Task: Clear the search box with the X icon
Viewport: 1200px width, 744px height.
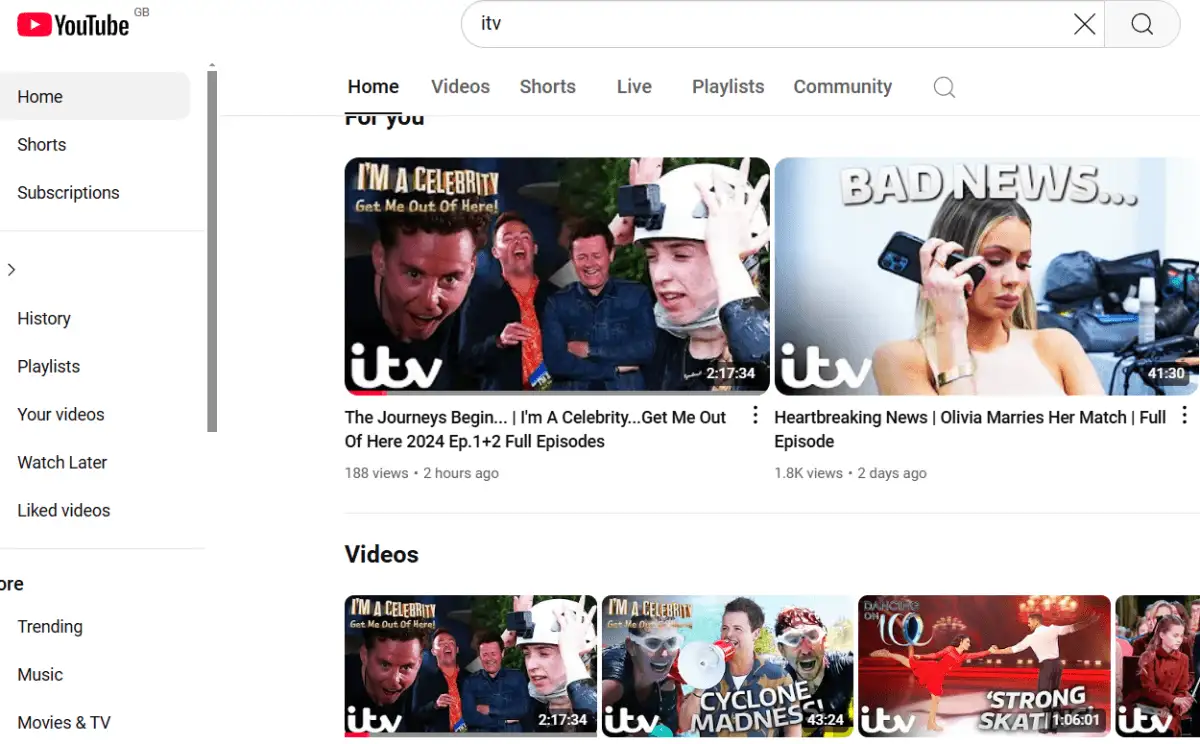Action: click(x=1084, y=24)
